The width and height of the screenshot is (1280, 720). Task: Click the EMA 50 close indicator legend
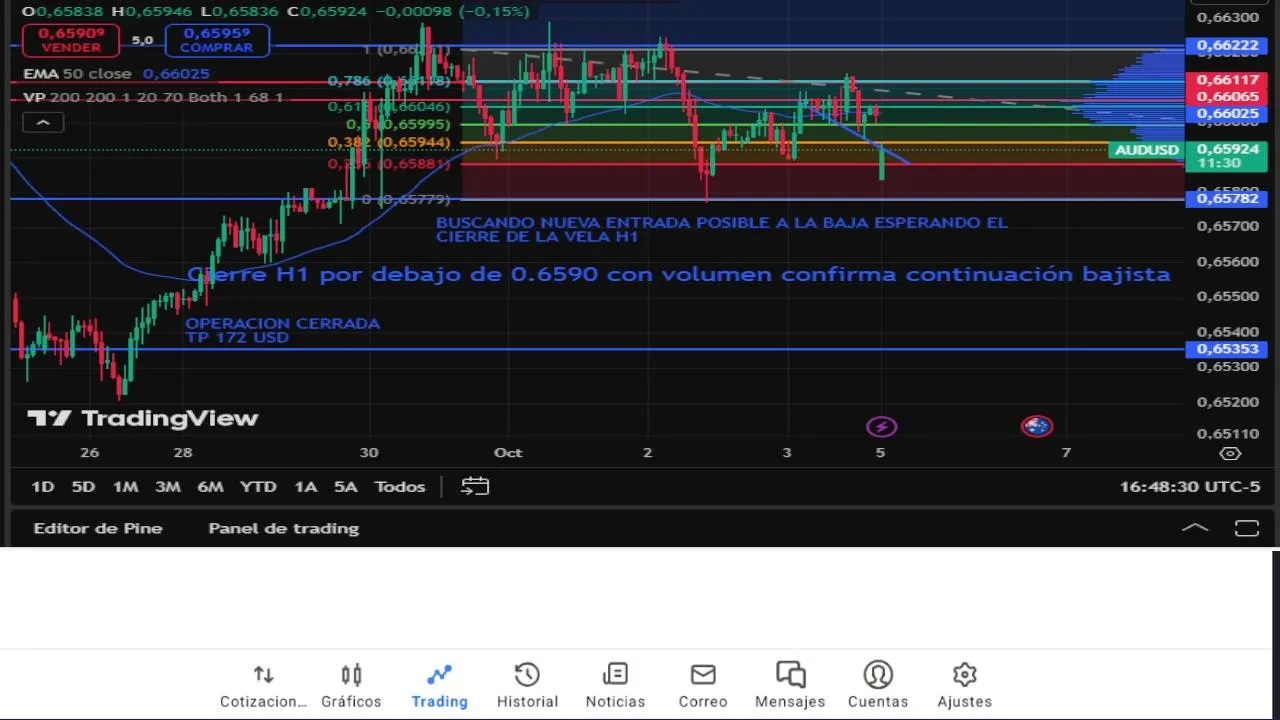[x=116, y=73]
